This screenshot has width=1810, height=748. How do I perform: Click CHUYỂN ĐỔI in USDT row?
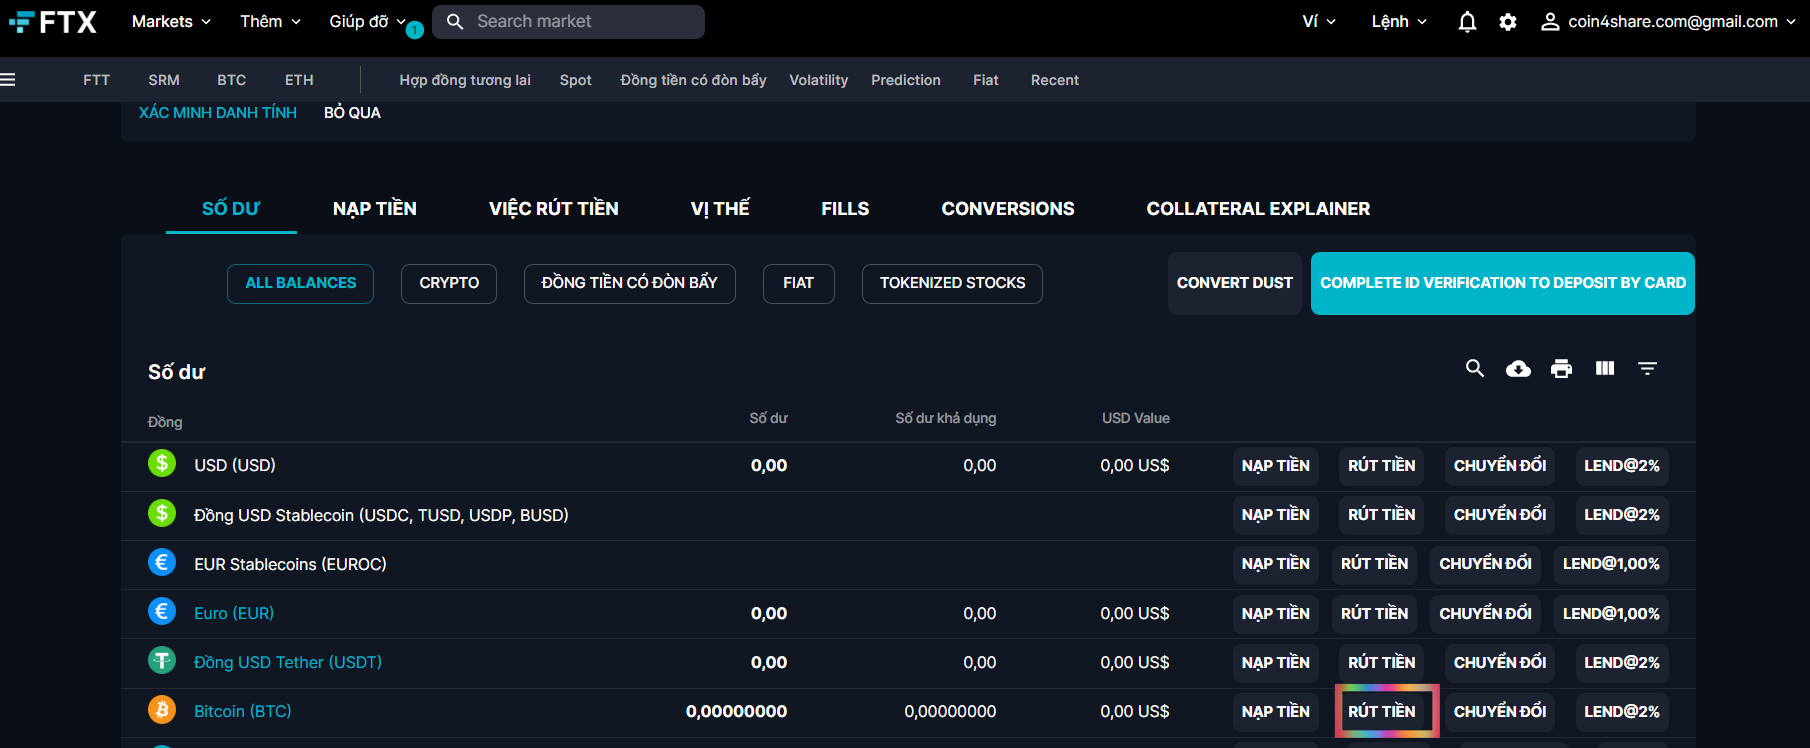coord(1500,662)
